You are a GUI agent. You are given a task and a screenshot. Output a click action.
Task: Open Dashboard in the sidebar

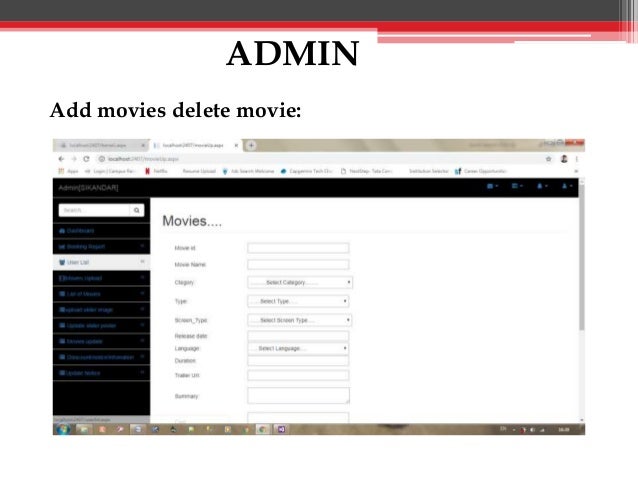(101, 231)
